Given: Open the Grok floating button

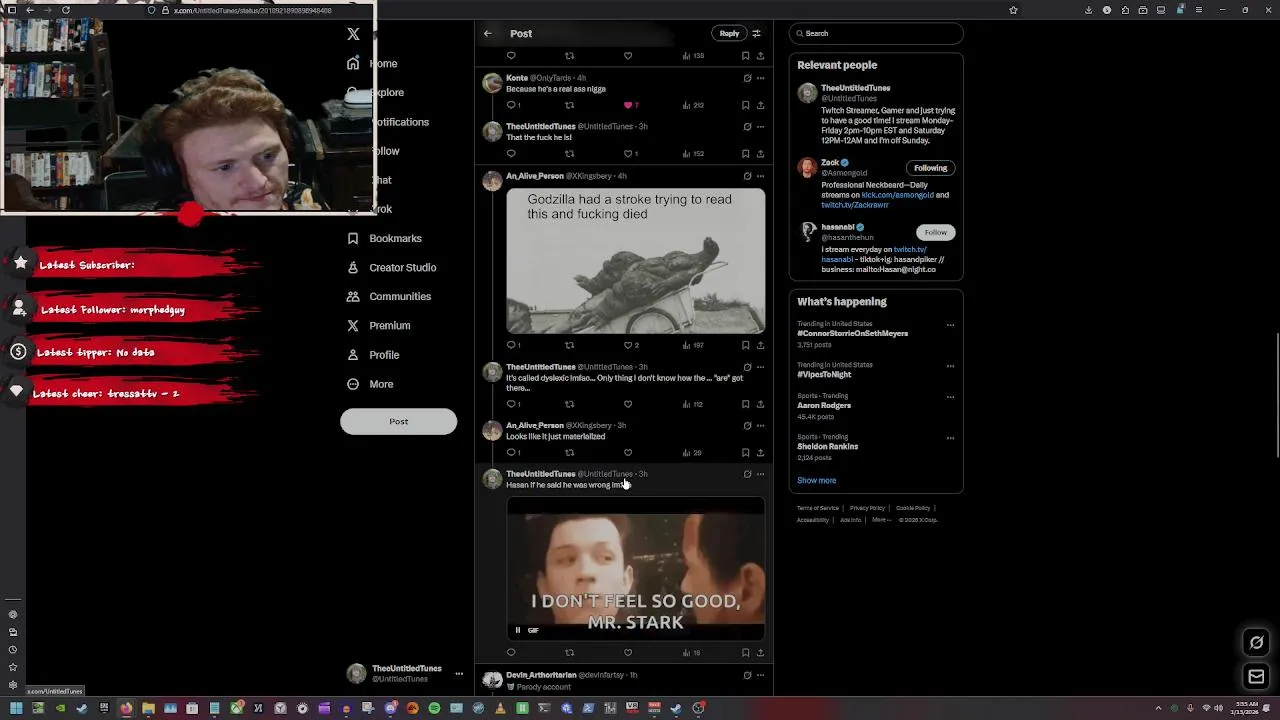Looking at the screenshot, I should point(1257,643).
